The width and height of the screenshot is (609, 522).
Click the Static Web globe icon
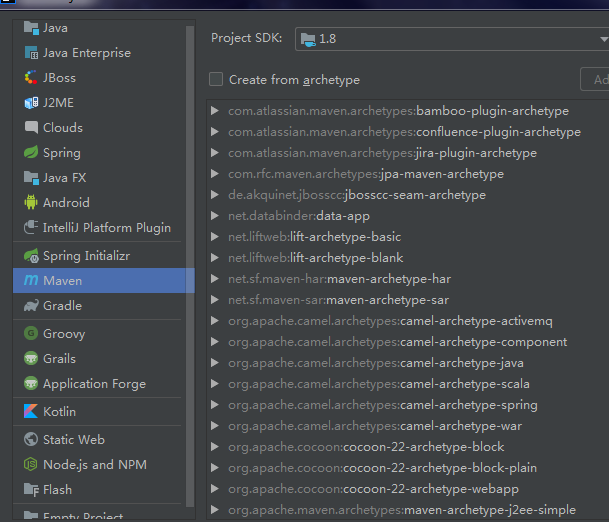click(31, 439)
